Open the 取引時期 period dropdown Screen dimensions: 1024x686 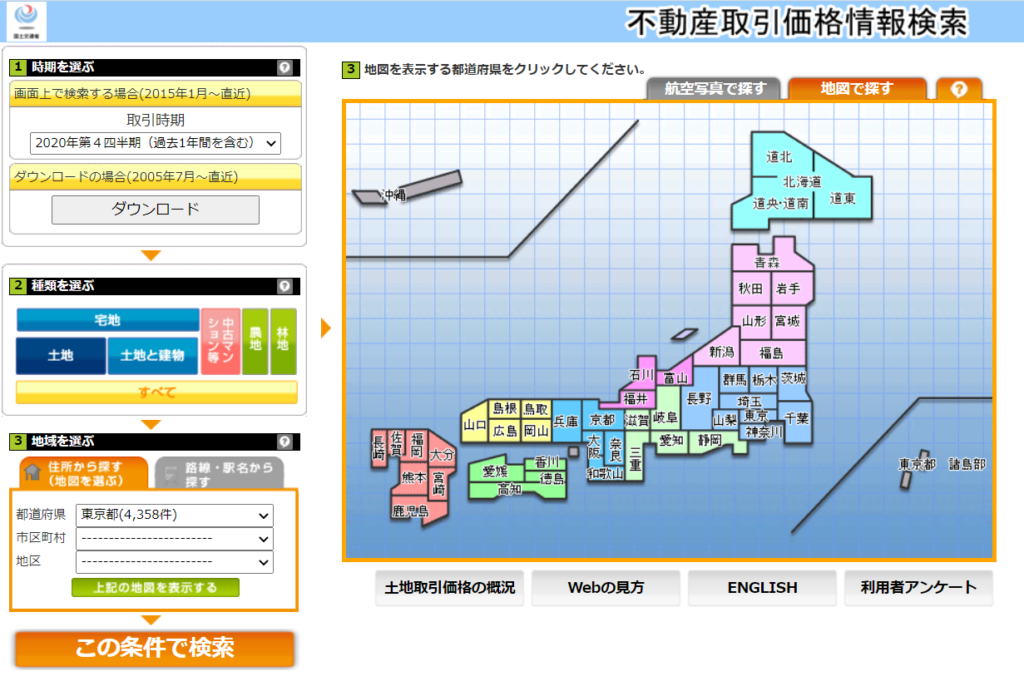point(155,143)
